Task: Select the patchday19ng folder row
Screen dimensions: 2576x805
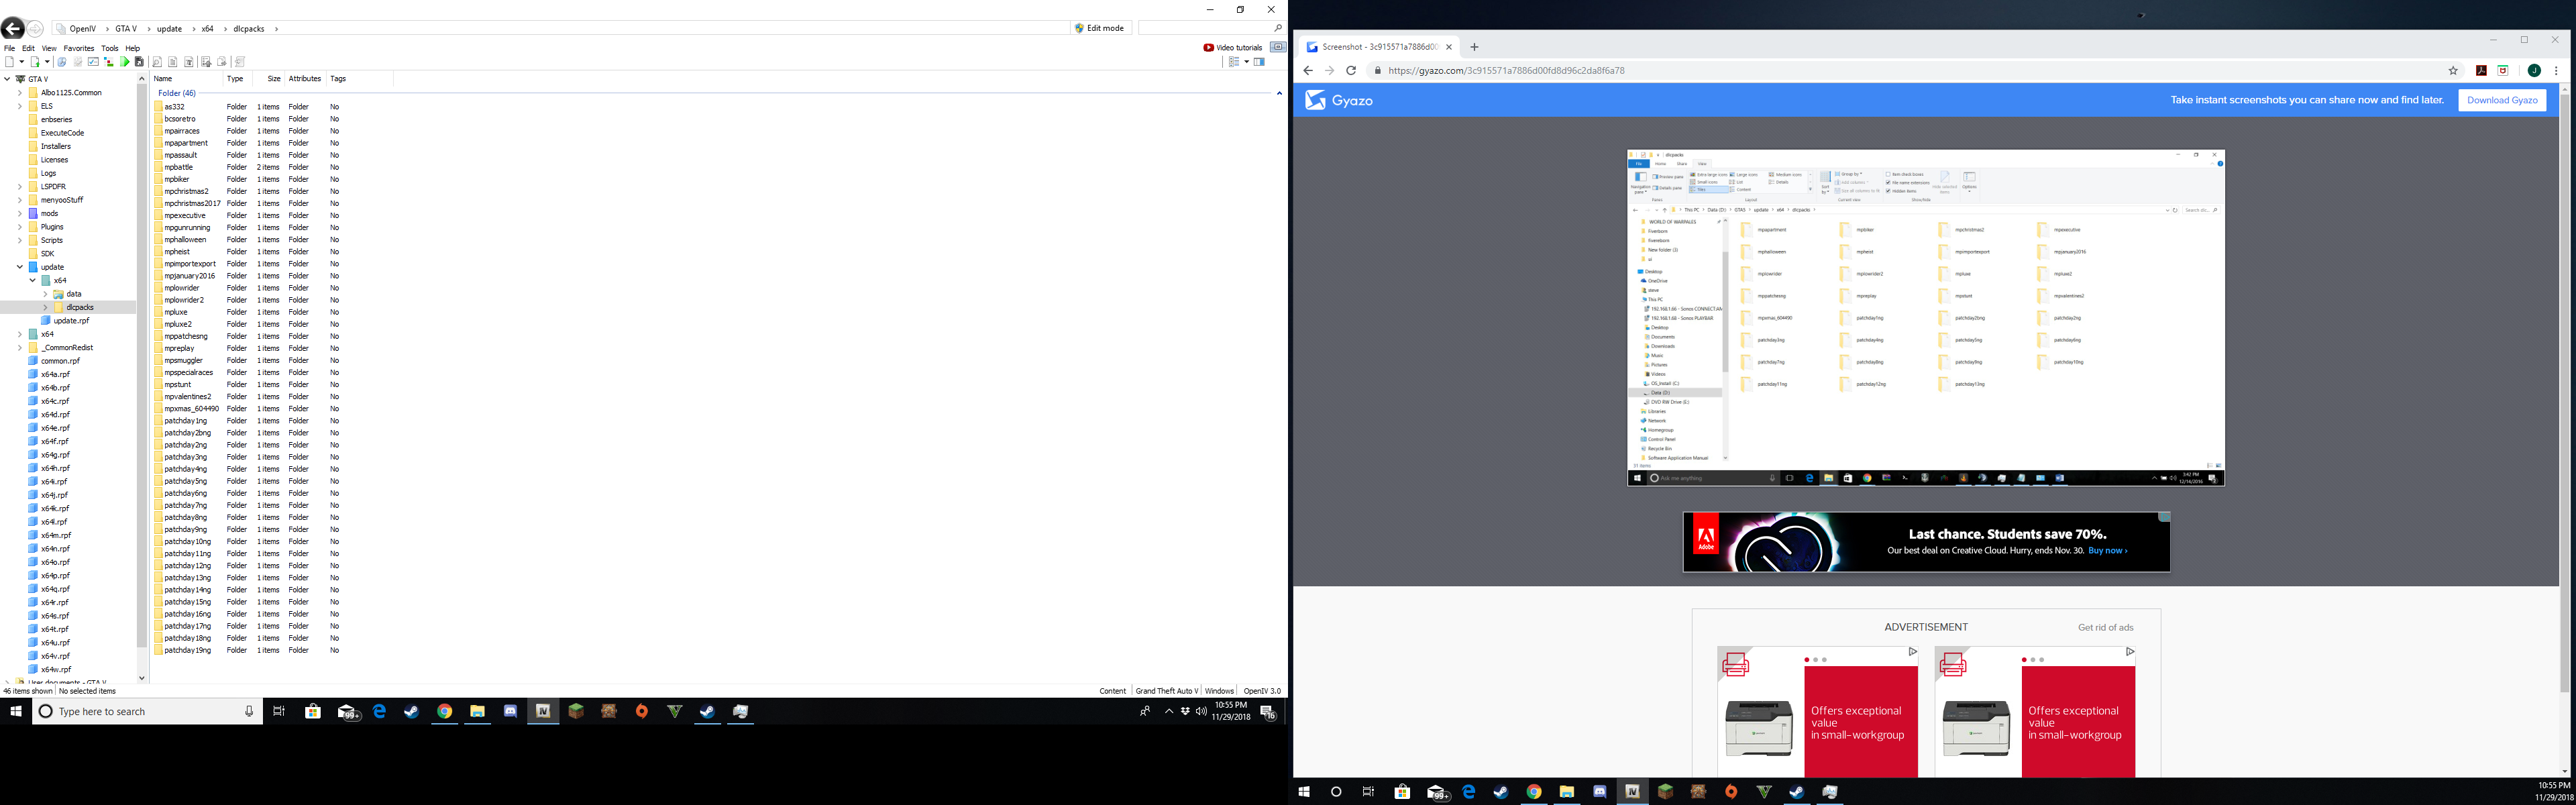Action: 247,650
